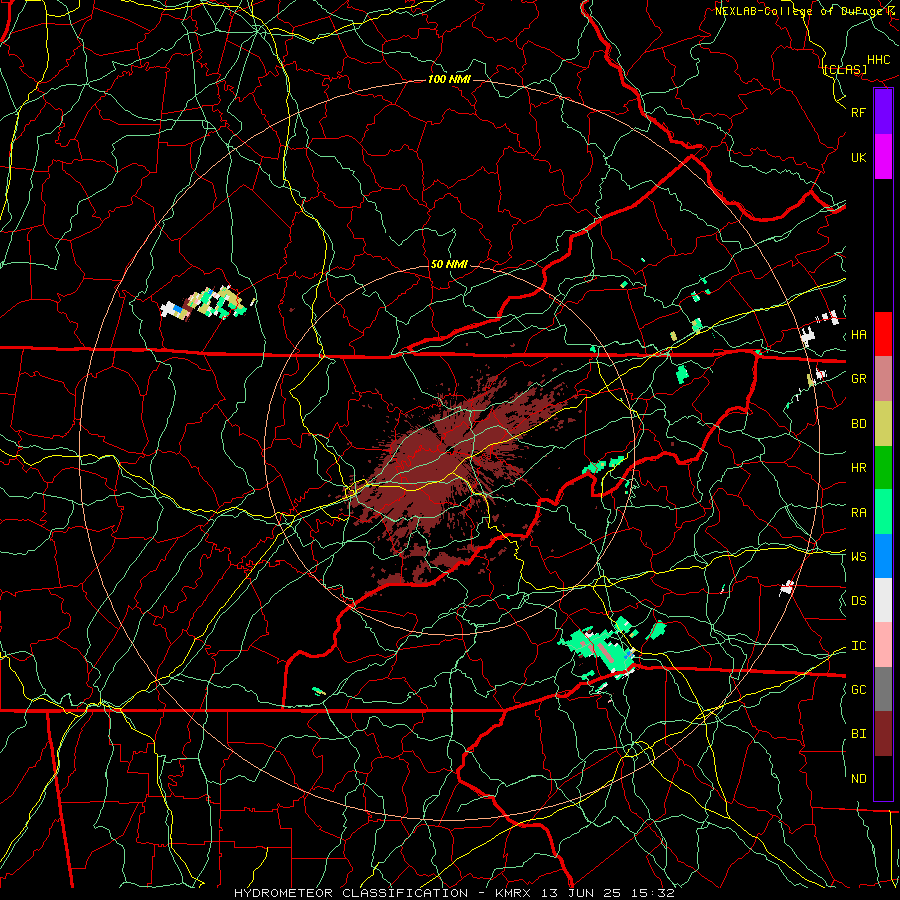Click the UK legend label
This screenshot has width=900, height=900.
[x=858, y=157]
